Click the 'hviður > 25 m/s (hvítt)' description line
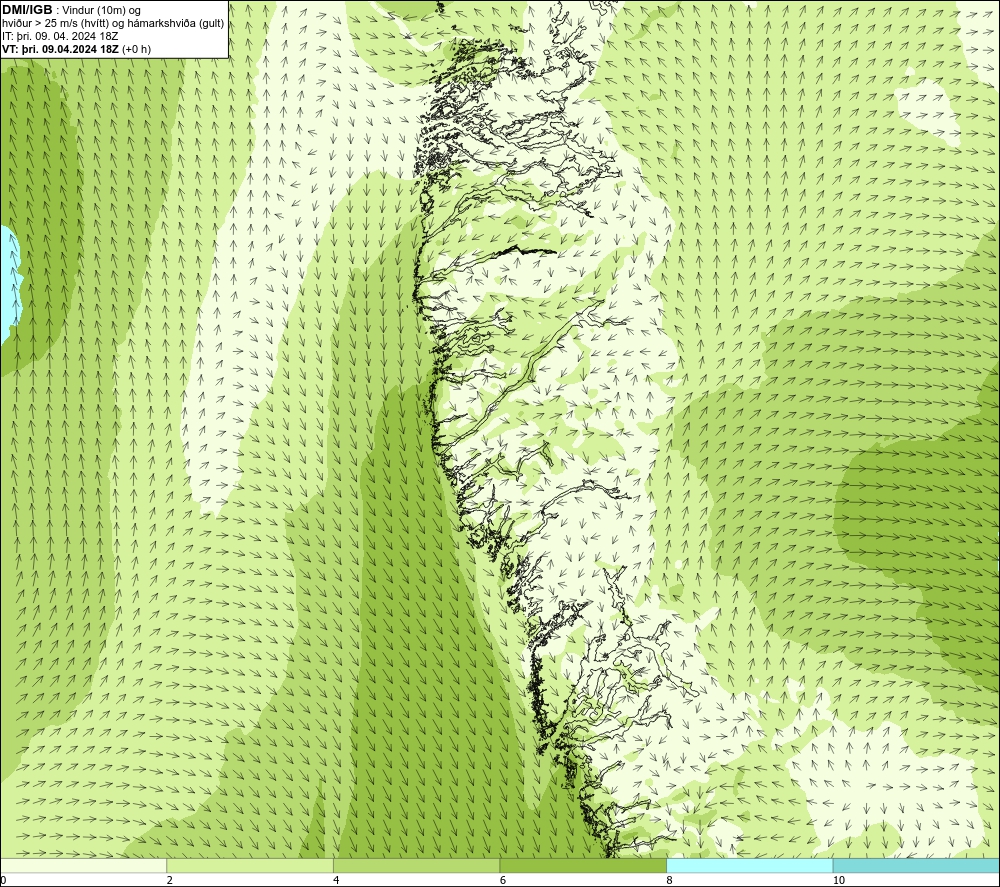 tap(113, 24)
